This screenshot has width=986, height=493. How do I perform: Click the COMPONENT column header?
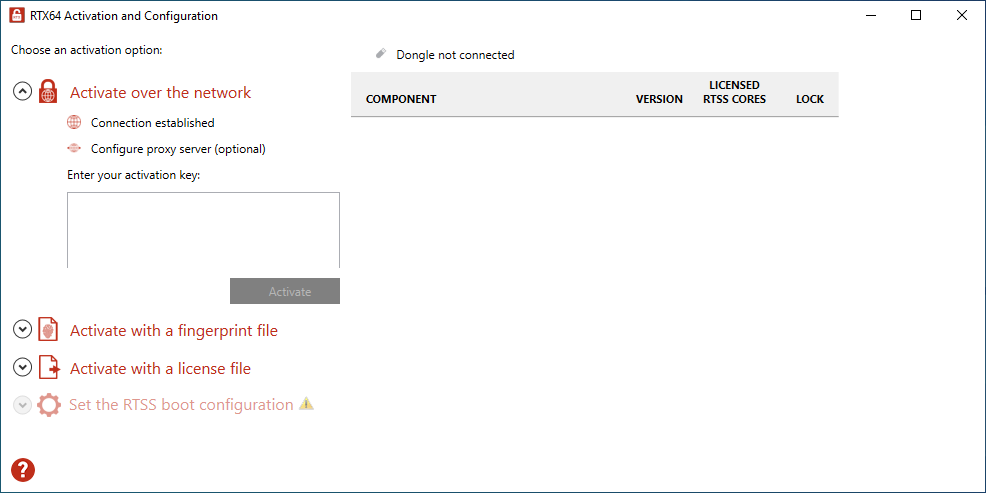pos(401,99)
